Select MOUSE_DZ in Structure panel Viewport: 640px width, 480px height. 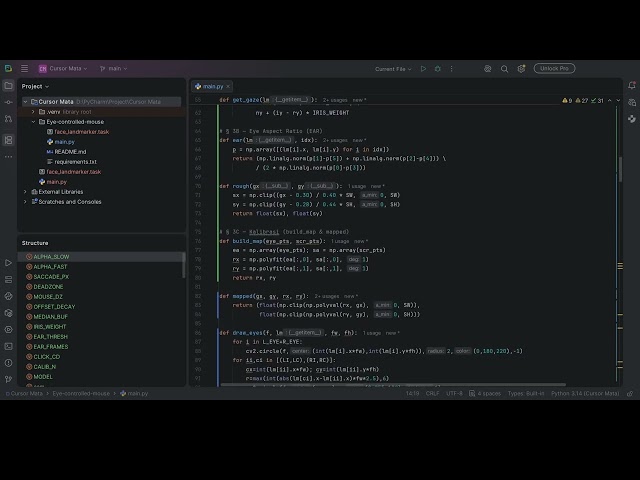point(48,297)
